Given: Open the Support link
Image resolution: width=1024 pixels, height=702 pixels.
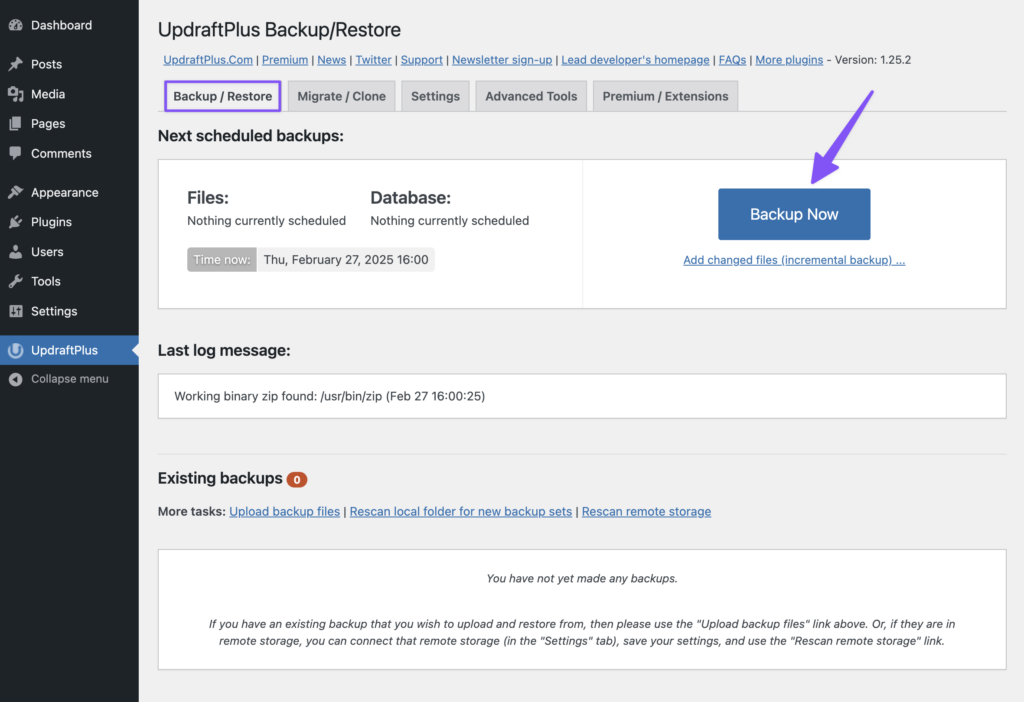Looking at the screenshot, I should (422, 60).
